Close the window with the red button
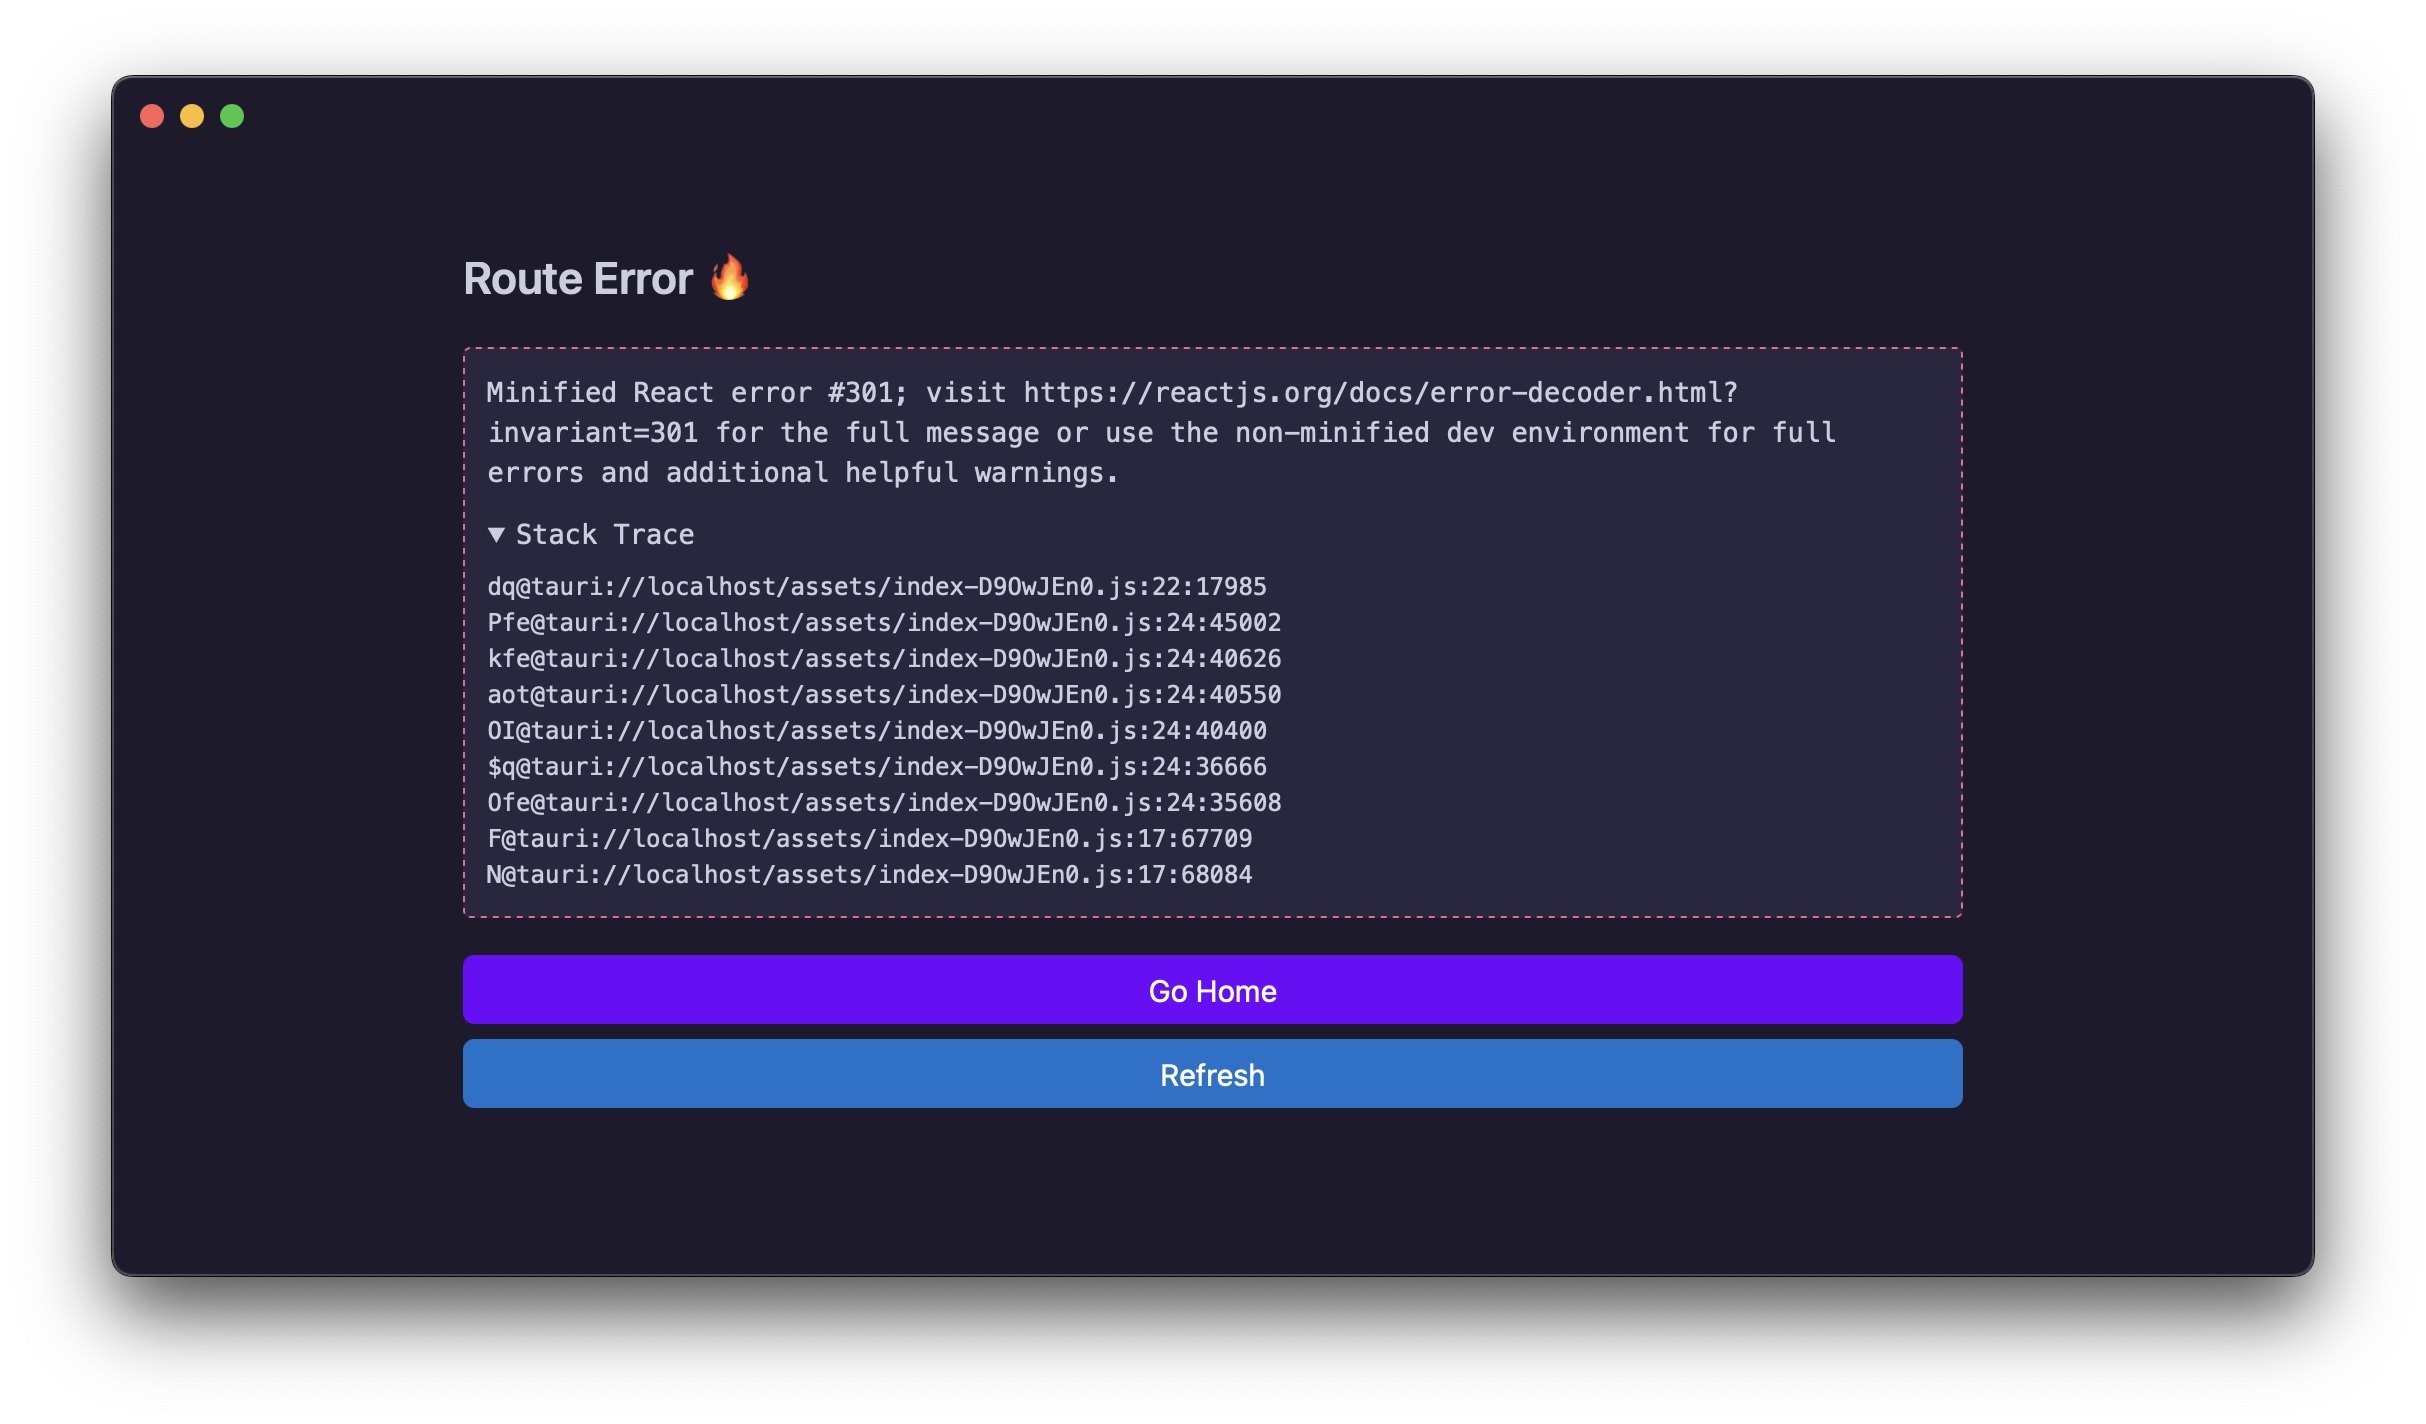This screenshot has width=2426, height=1424. click(x=152, y=116)
